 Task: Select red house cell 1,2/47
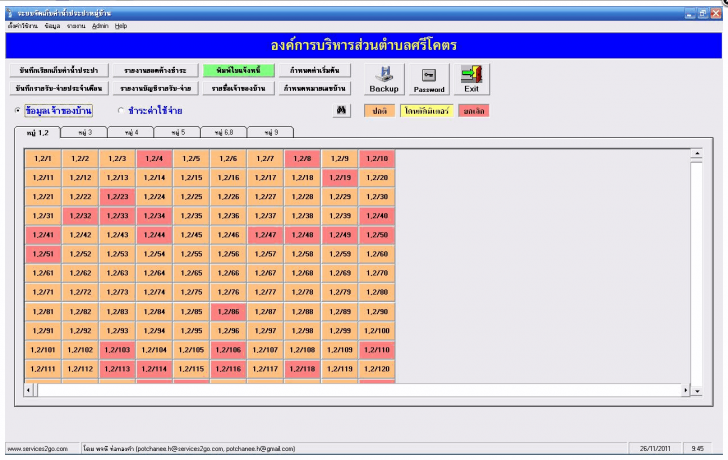coord(265,235)
